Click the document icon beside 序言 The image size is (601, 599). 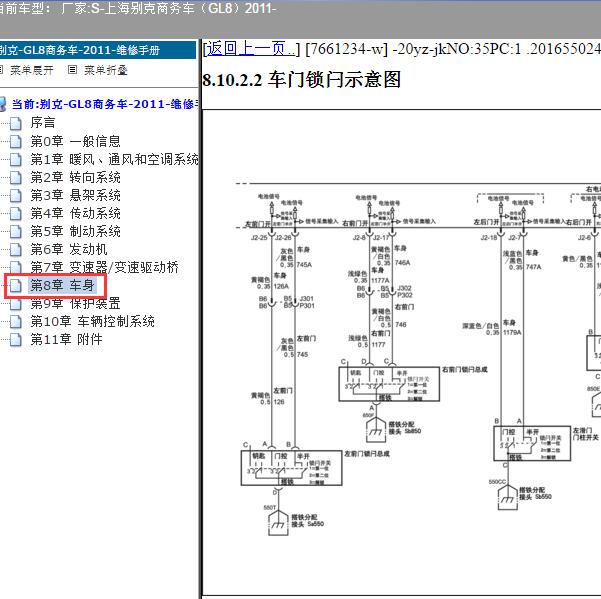(x=16, y=123)
